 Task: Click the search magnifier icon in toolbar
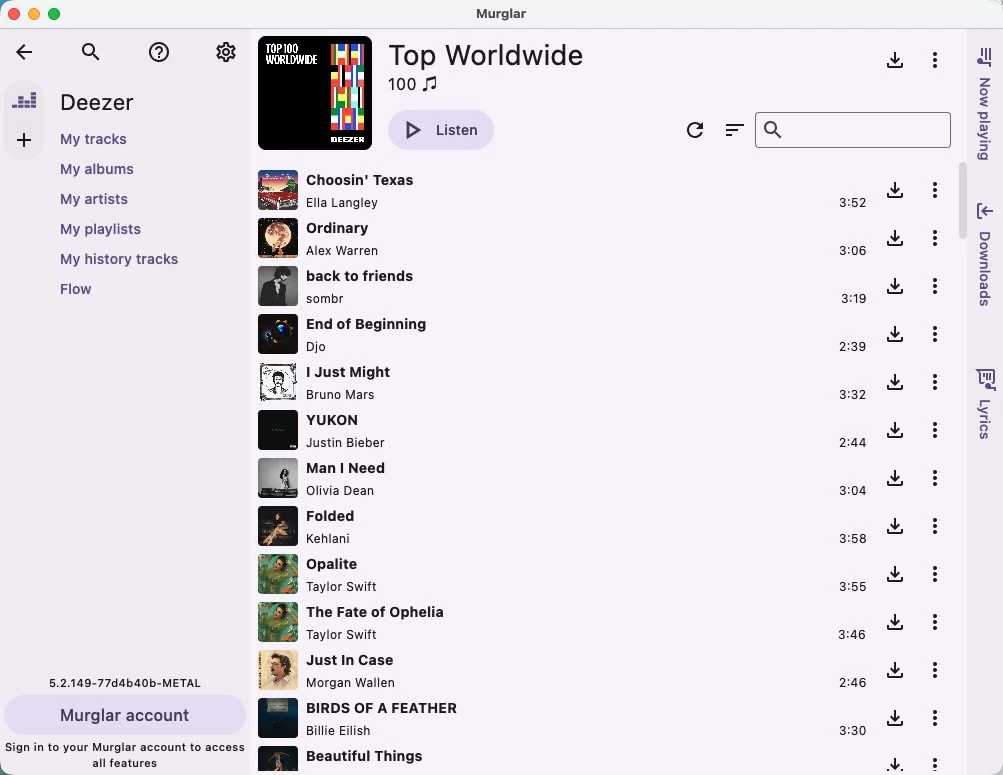[x=90, y=52]
